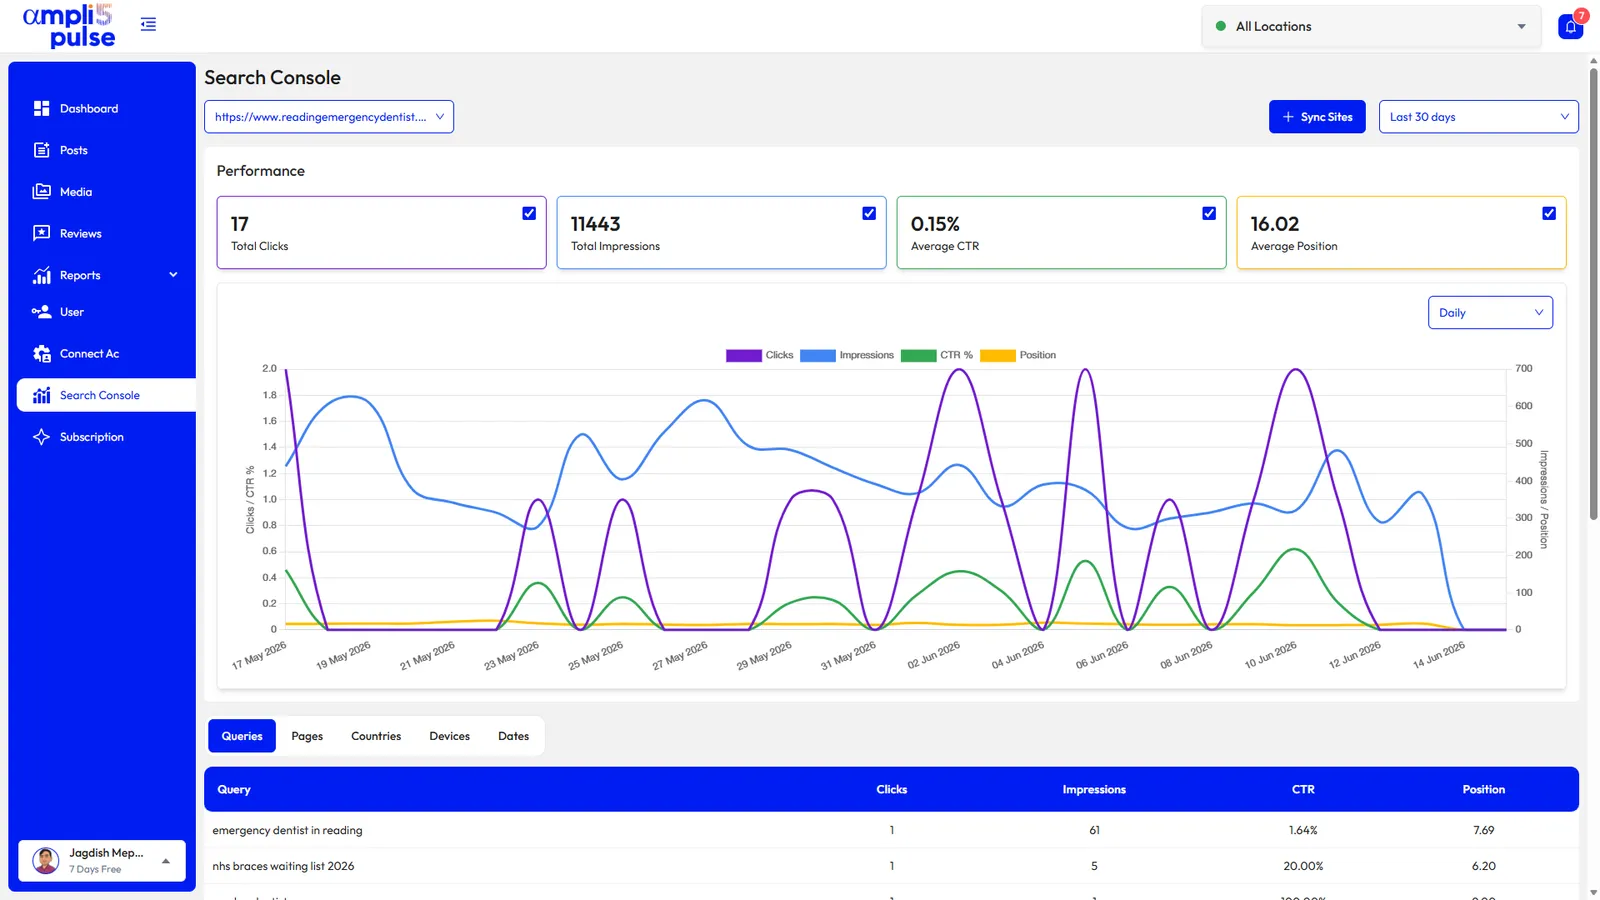Click the 20.00% CTR cell
1600x900 pixels.
pyautogui.click(x=1303, y=866)
